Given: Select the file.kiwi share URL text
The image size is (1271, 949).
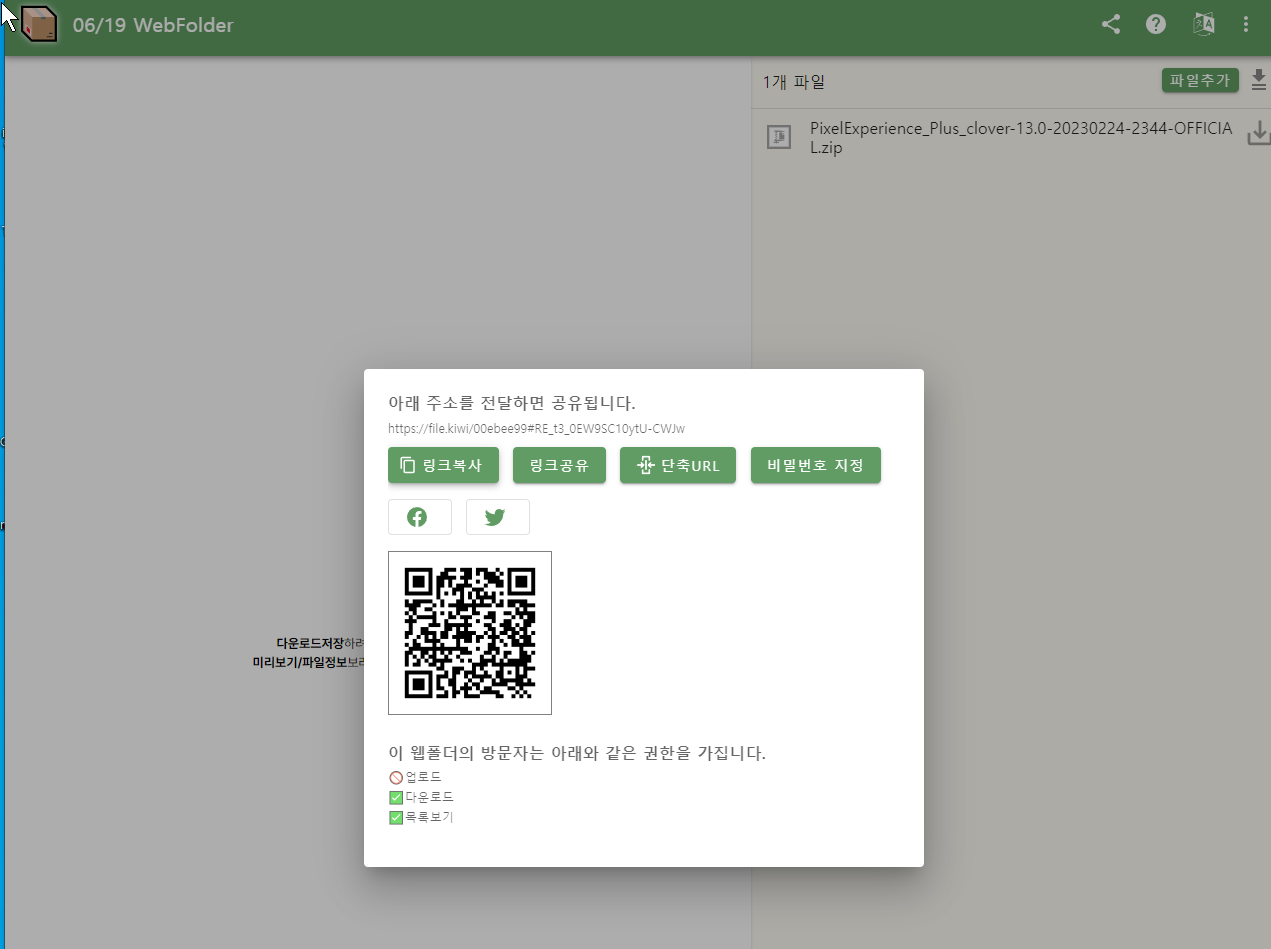Looking at the screenshot, I should [x=537, y=429].
